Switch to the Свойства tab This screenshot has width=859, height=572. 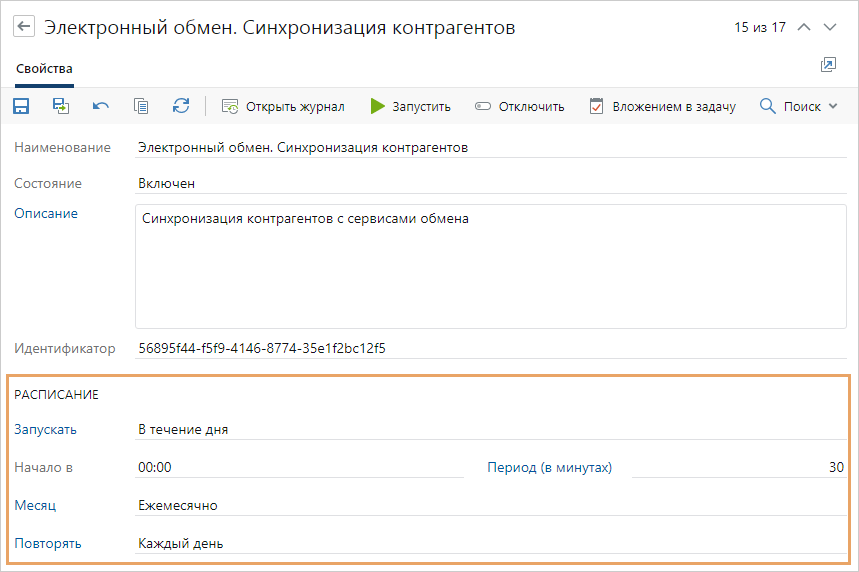coord(44,69)
